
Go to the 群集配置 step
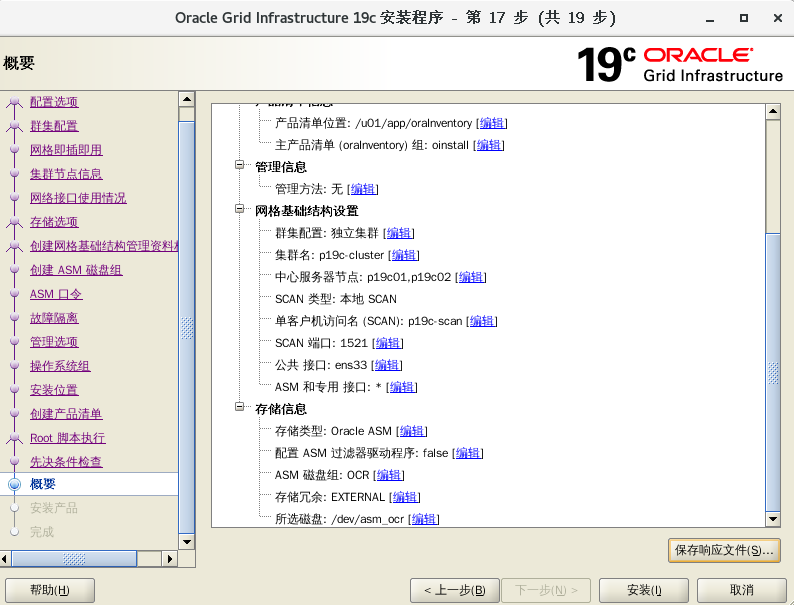(x=54, y=126)
